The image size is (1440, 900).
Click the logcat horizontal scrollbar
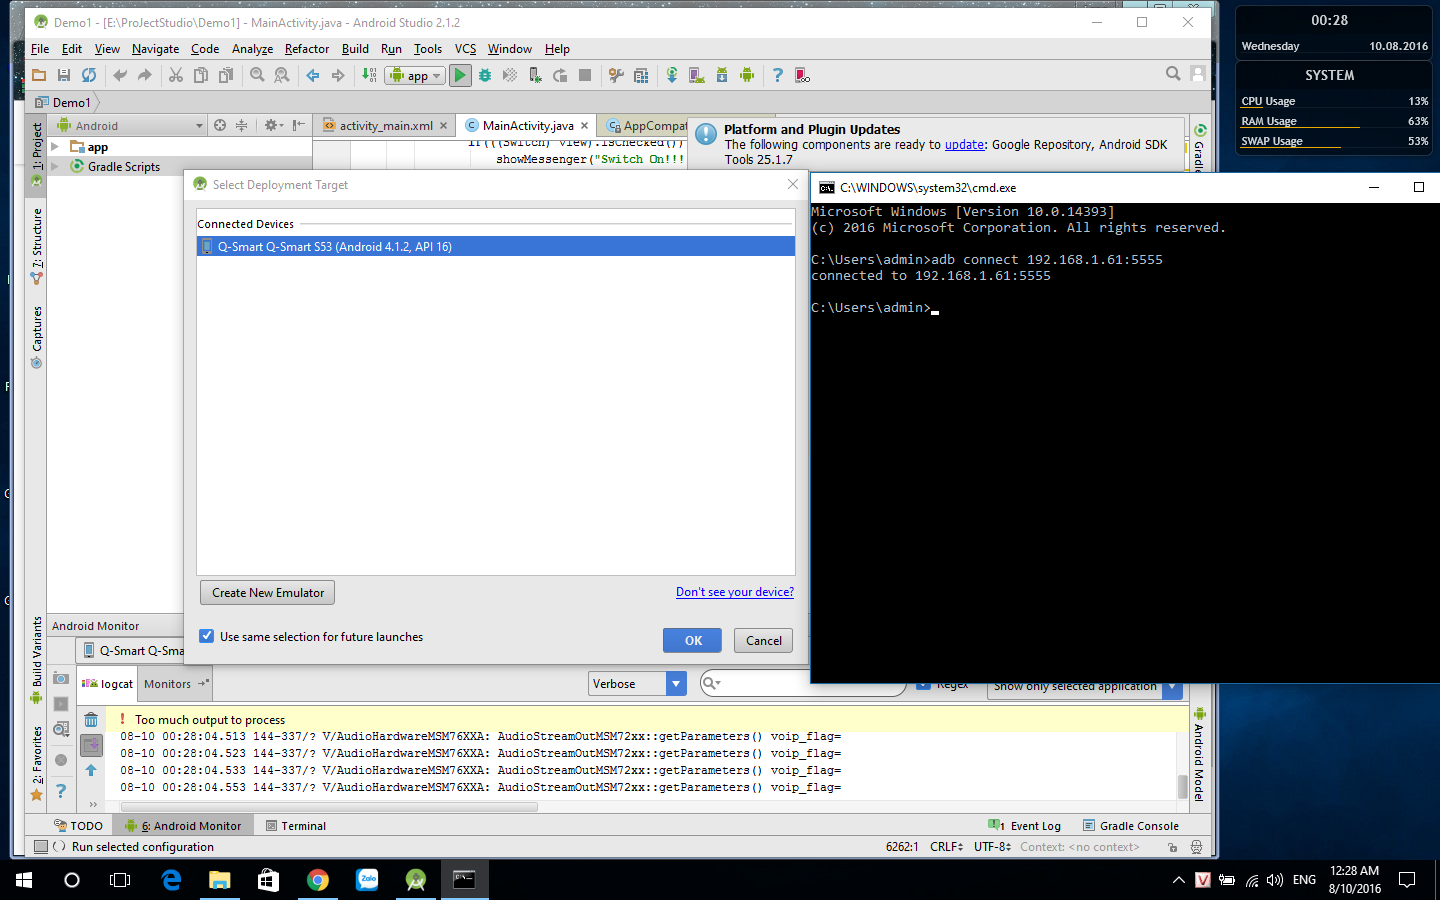point(329,807)
